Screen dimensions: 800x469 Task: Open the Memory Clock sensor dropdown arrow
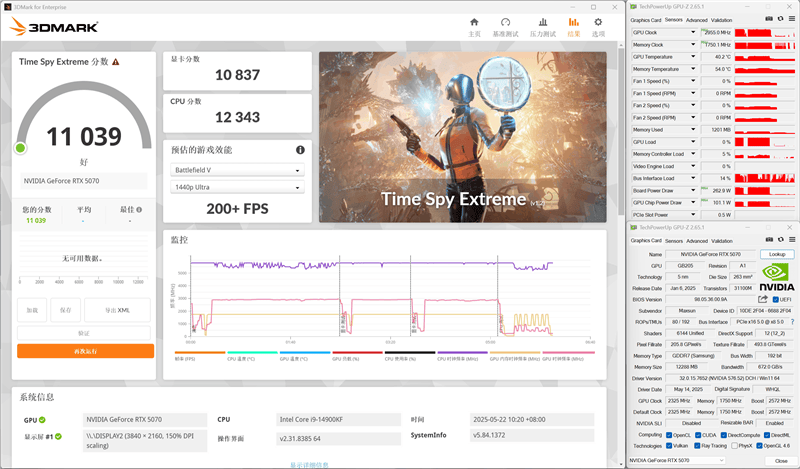(693, 44)
